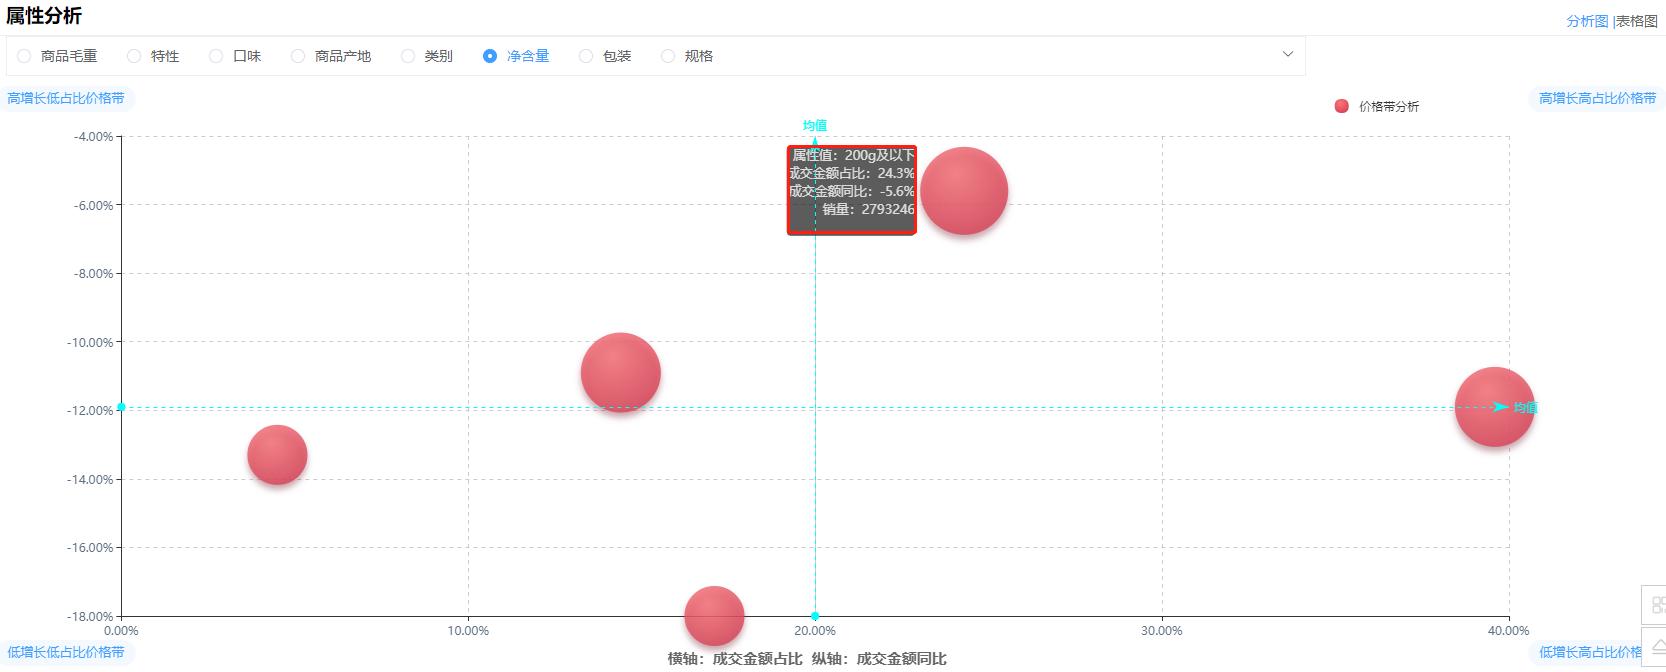This screenshot has width=1666, height=672.
Task: Toggle the 价格带分析 legend marker
Action: tap(1342, 106)
